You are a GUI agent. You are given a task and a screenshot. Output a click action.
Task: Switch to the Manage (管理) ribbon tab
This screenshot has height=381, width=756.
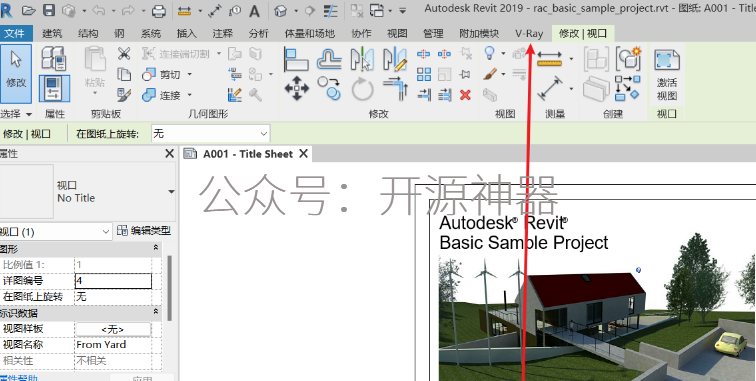point(433,34)
